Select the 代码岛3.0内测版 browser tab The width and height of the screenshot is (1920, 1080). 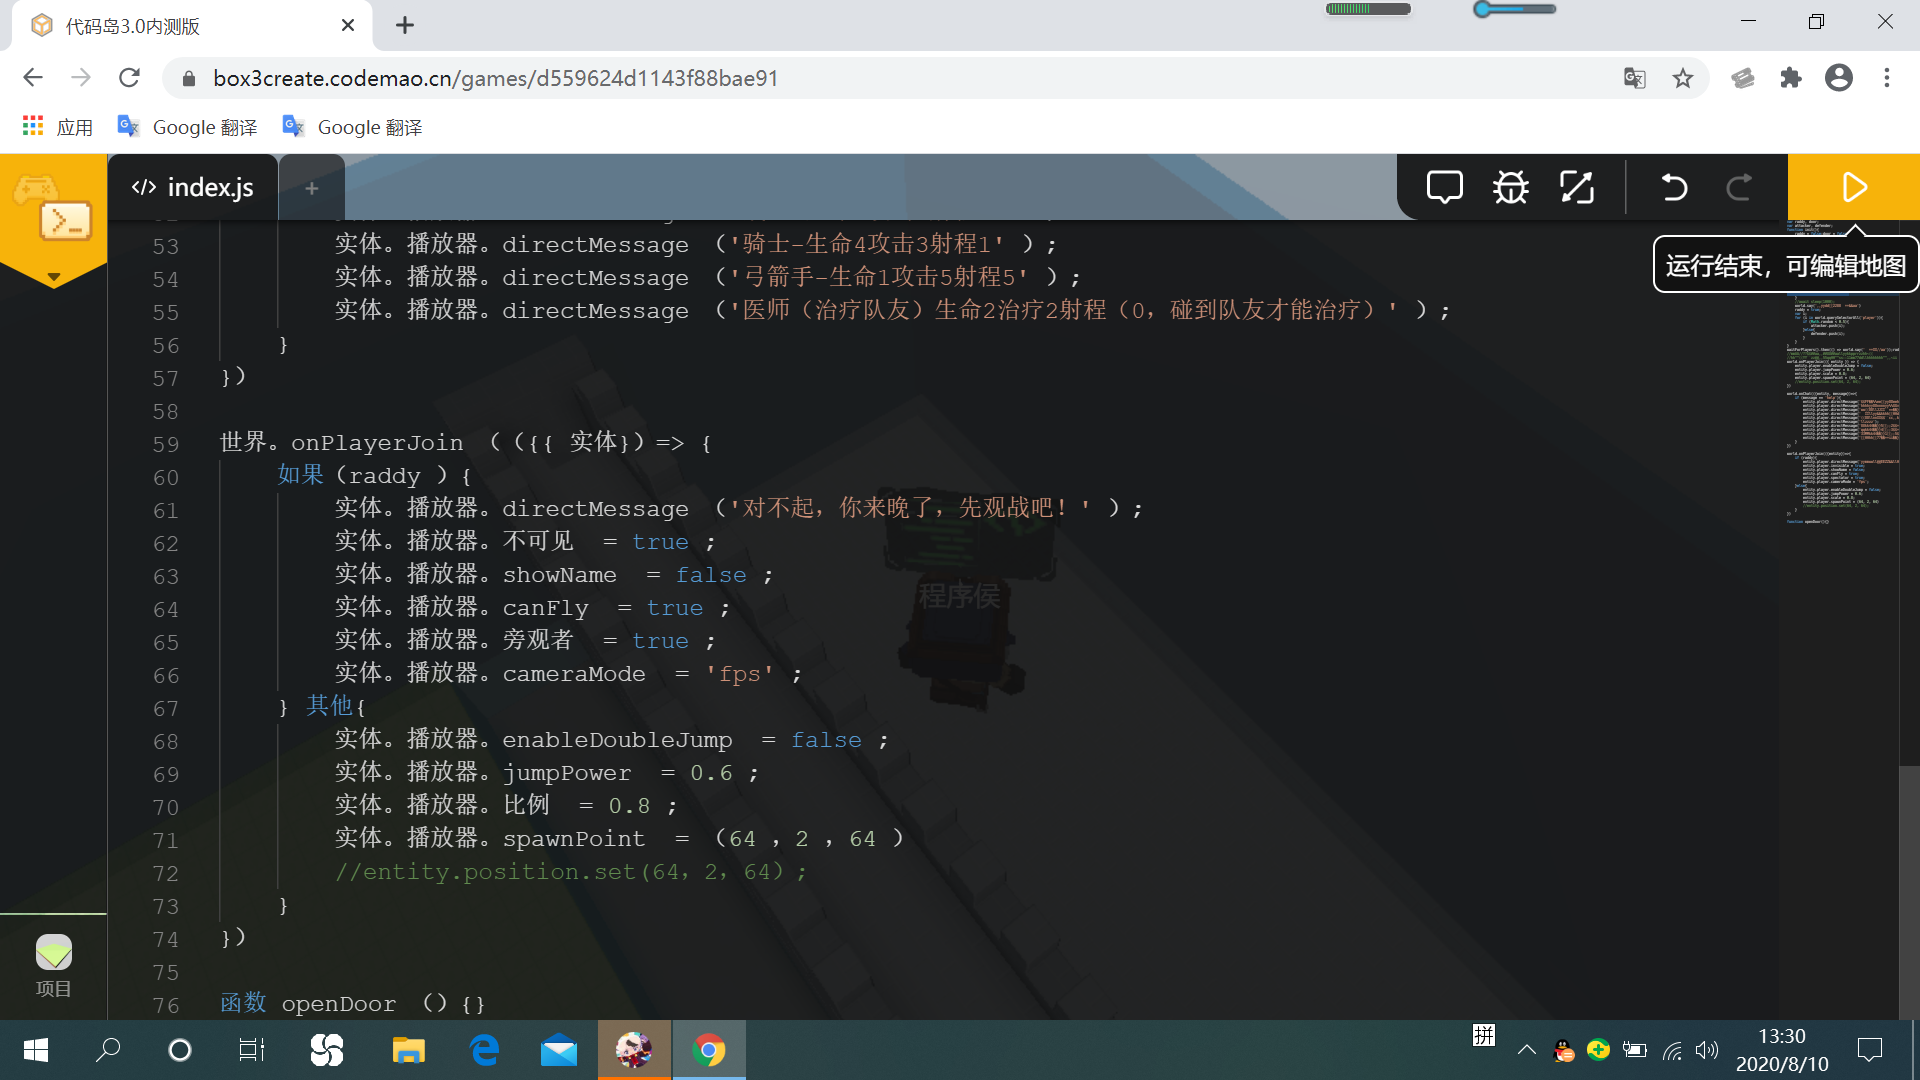point(192,26)
